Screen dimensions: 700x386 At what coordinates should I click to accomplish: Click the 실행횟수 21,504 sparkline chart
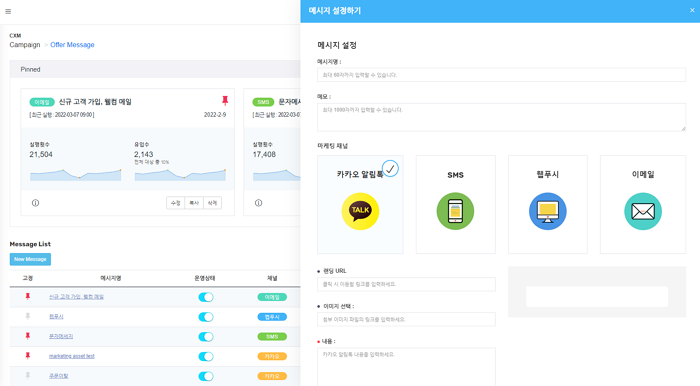[x=75, y=174]
